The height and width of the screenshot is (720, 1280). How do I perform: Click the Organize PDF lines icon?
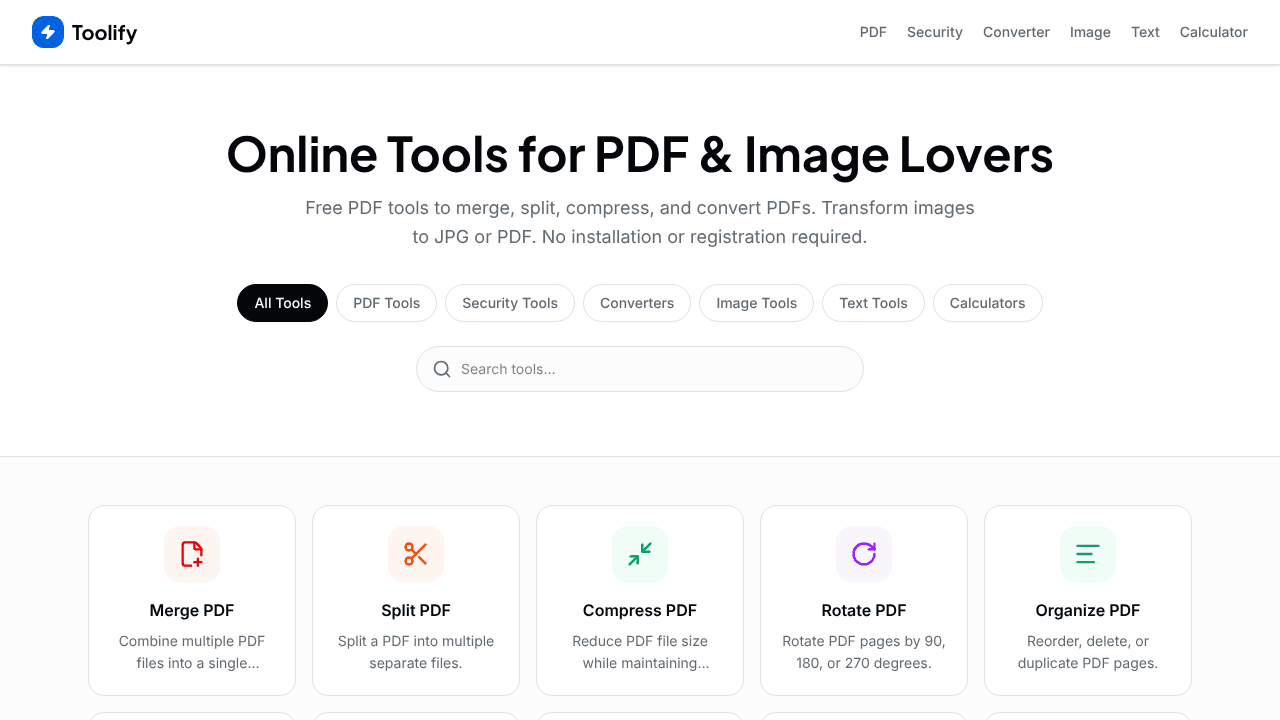(1088, 554)
